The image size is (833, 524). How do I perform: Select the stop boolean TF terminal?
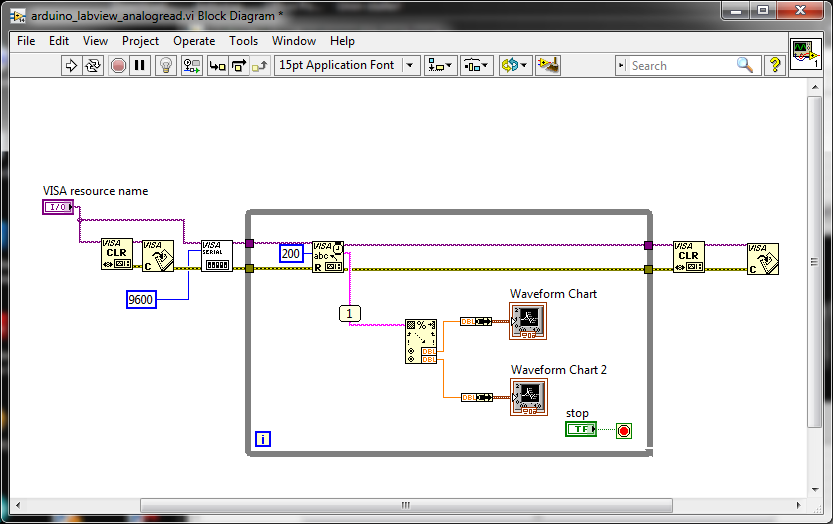click(581, 429)
